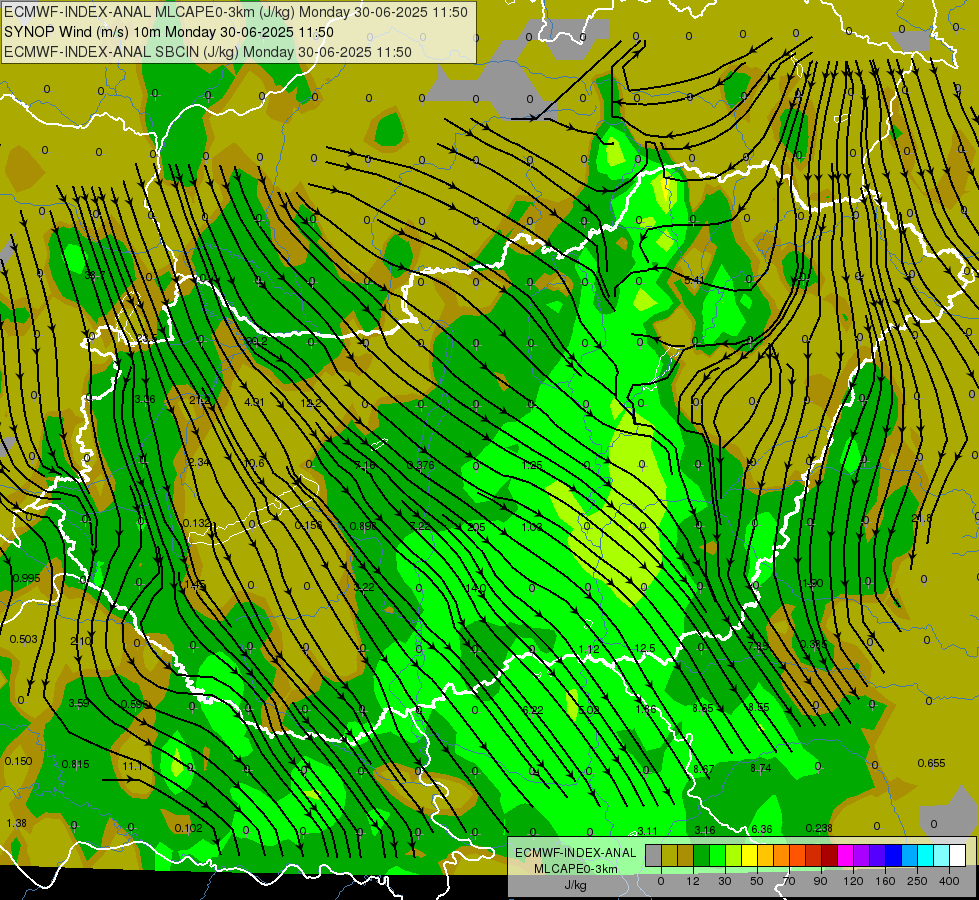Click the map value '0.150'

[x=19, y=761]
